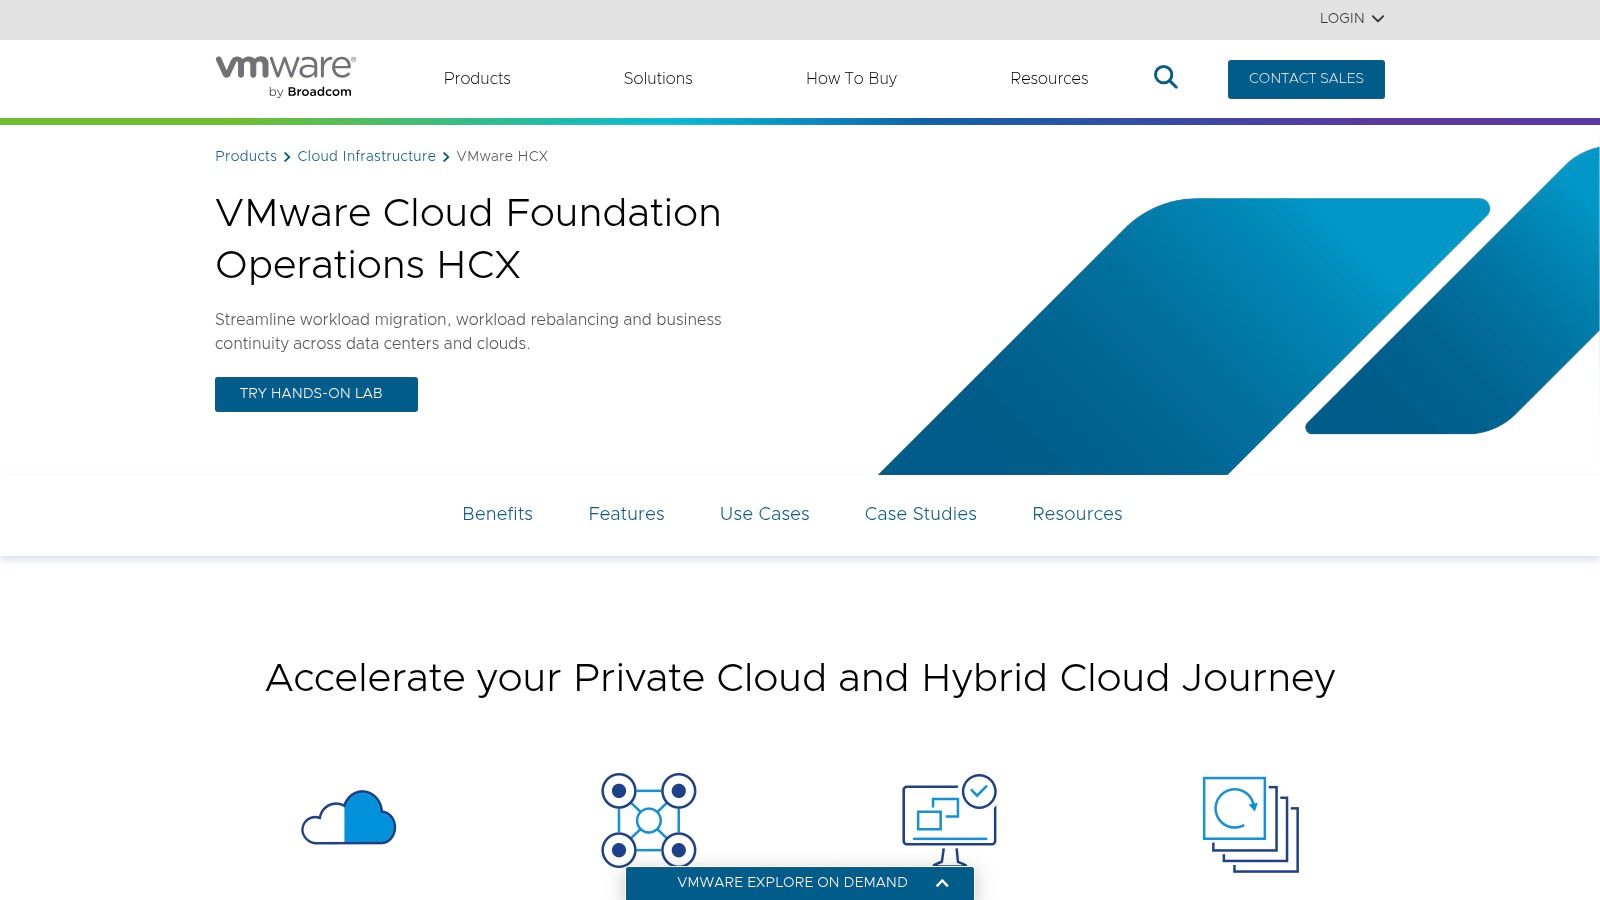Switch to the Features section tab
This screenshot has height=900, width=1600.
[626, 514]
